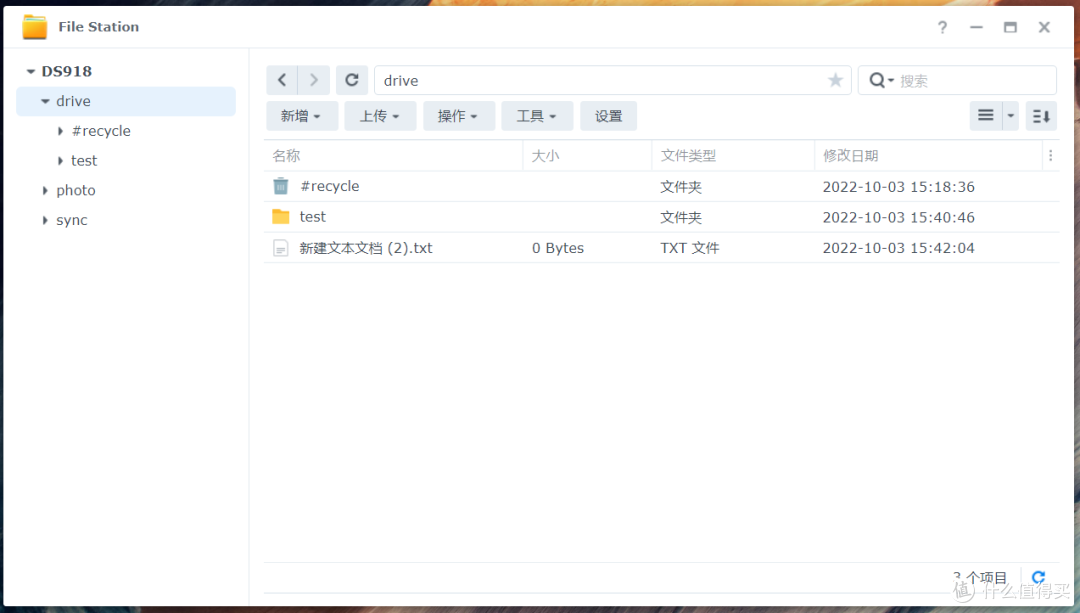Open the 上传 dropdown menu
Image resolution: width=1080 pixels, height=613 pixels.
click(380, 116)
